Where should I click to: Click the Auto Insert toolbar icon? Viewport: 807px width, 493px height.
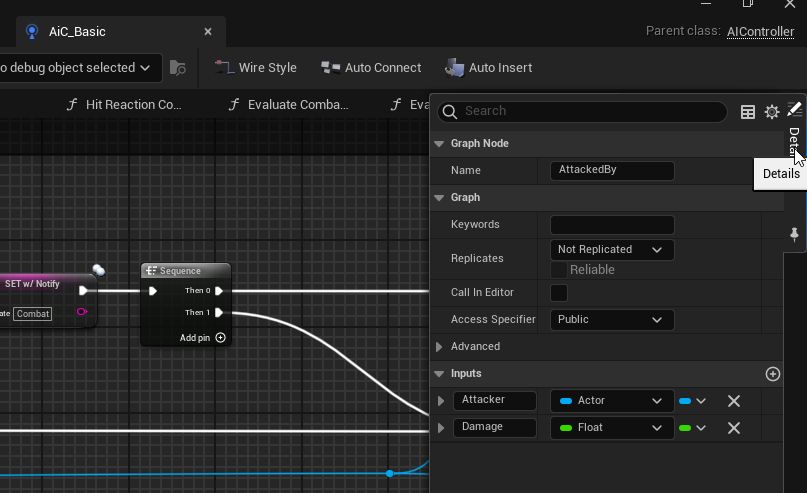tap(454, 68)
